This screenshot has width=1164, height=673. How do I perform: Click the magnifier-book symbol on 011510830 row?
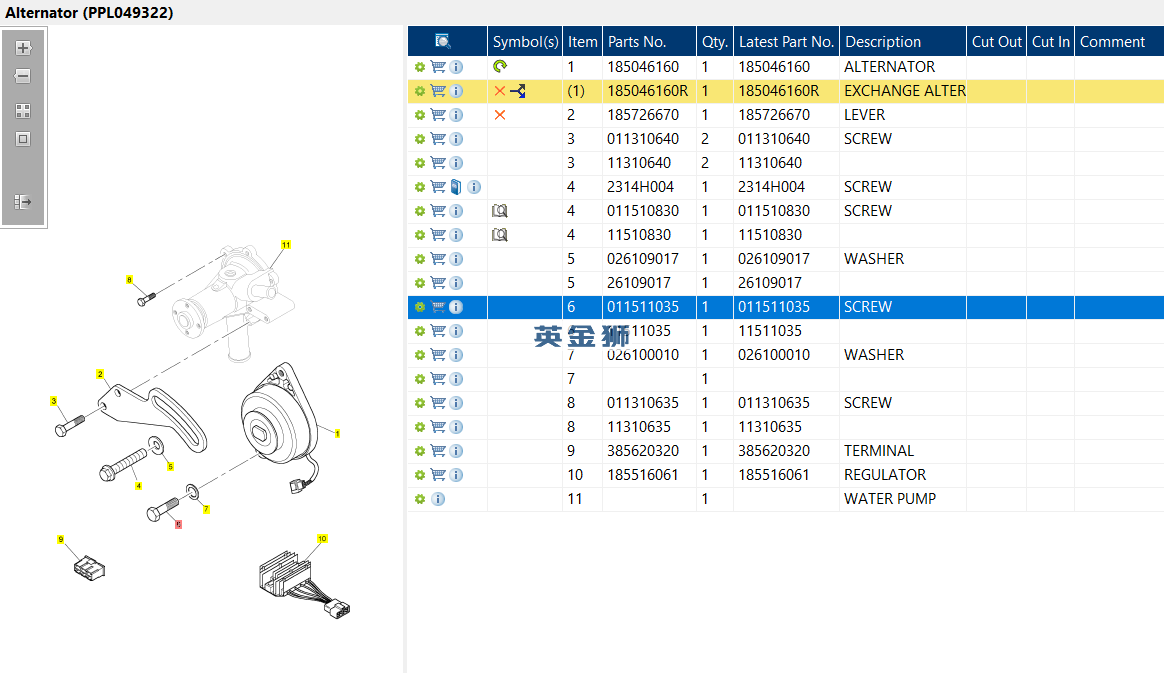[500, 211]
